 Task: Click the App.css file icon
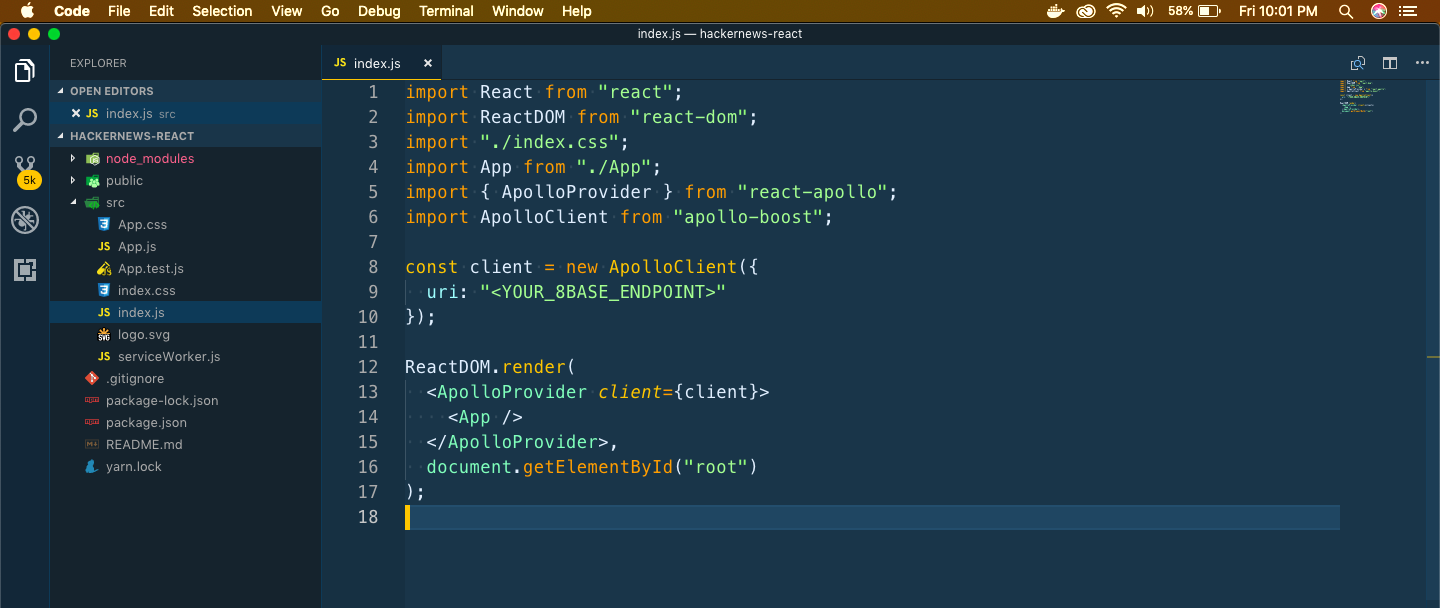tap(103, 225)
